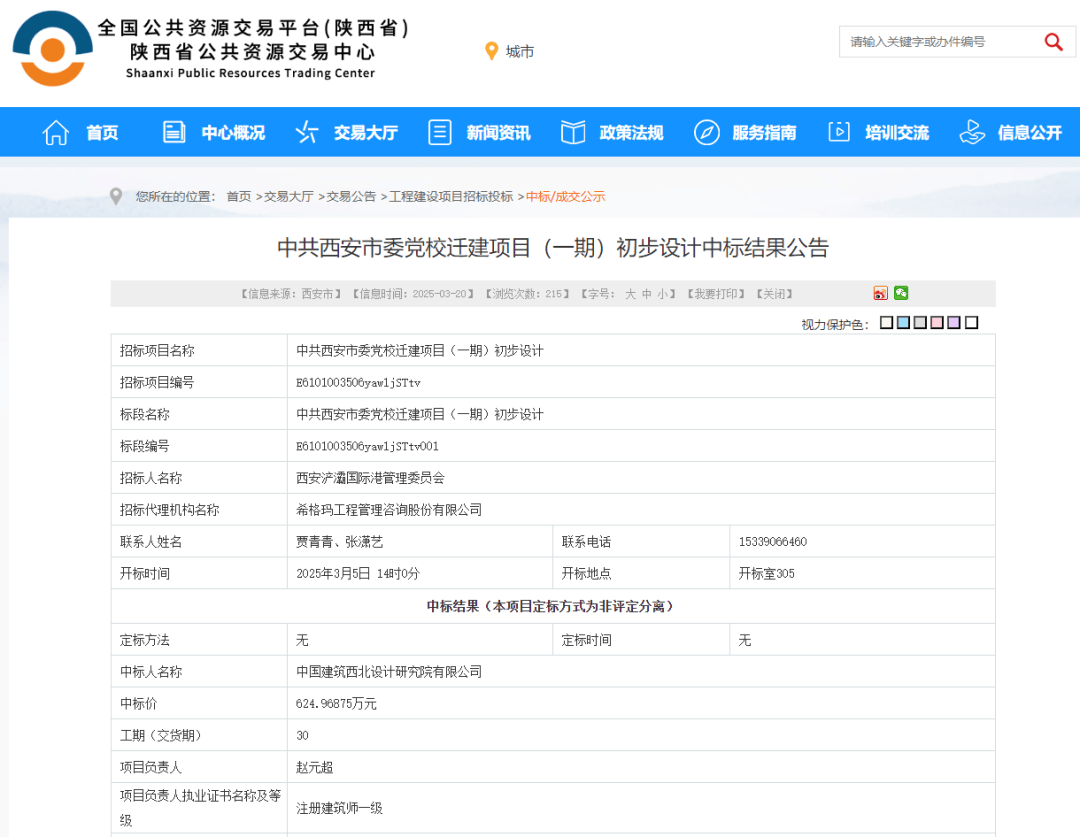Open 首页 in the main navigation
The width and height of the screenshot is (1080, 837).
tap(103, 132)
